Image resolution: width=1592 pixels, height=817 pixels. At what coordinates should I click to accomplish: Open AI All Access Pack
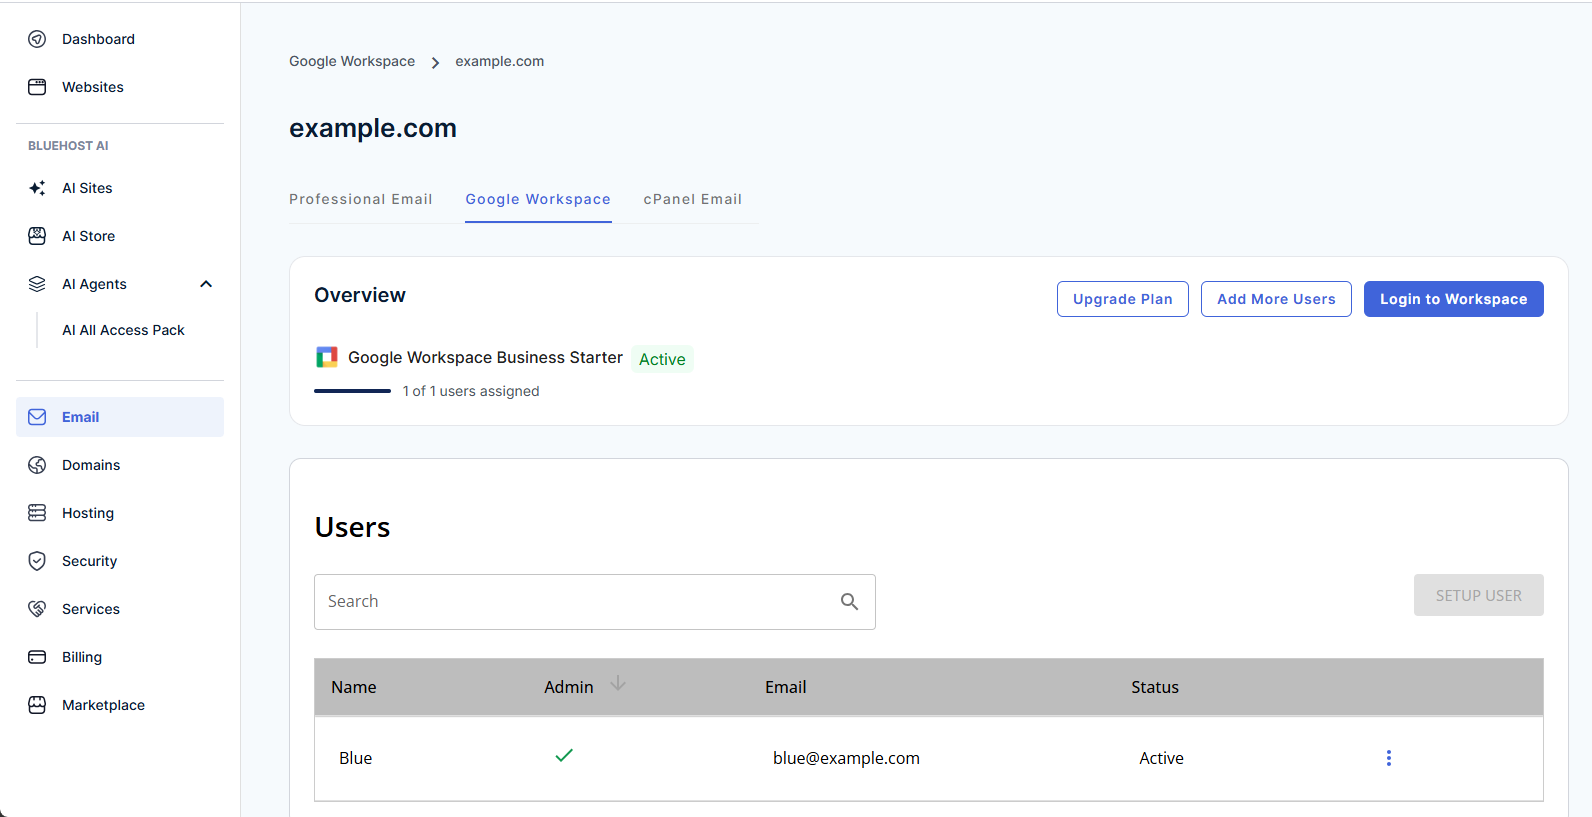coord(123,330)
